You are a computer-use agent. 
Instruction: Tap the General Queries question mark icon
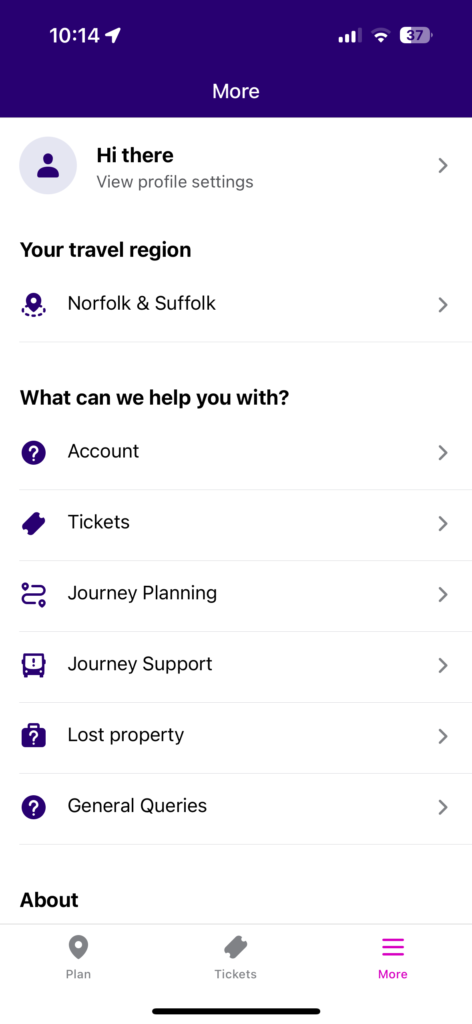pyautogui.click(x=33, y=807)
